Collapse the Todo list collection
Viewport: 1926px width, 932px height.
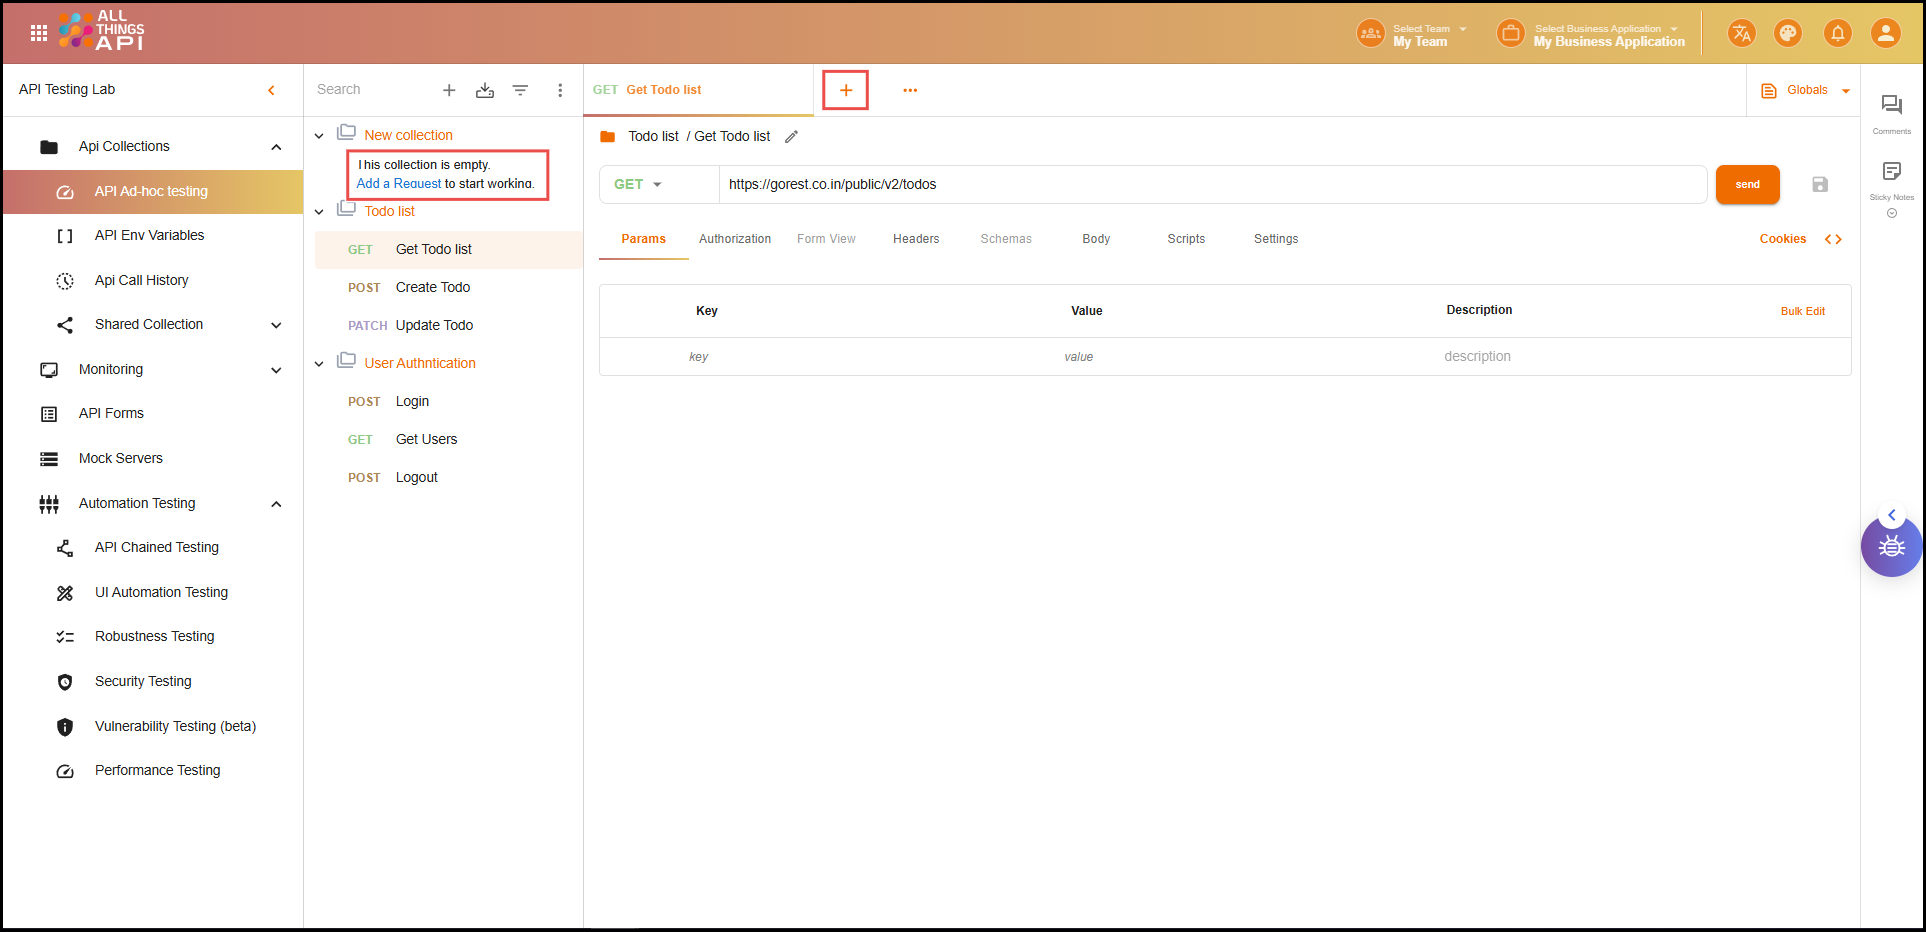(x=319, y=212)
